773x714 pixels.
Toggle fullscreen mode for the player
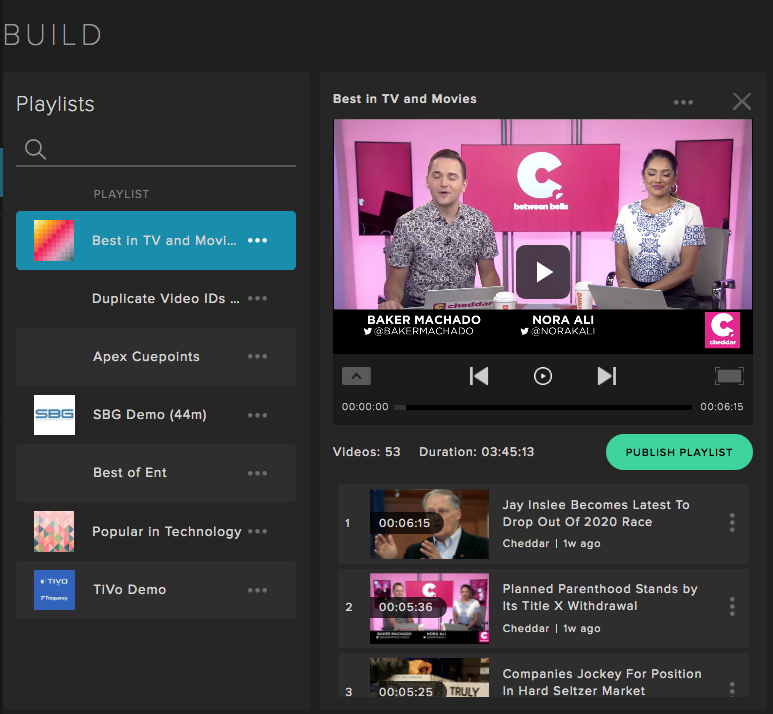[x=729, y=376]
